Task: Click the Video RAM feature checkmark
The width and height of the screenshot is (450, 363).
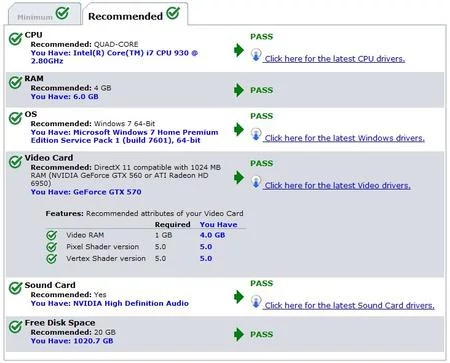Action: [52, 235]
